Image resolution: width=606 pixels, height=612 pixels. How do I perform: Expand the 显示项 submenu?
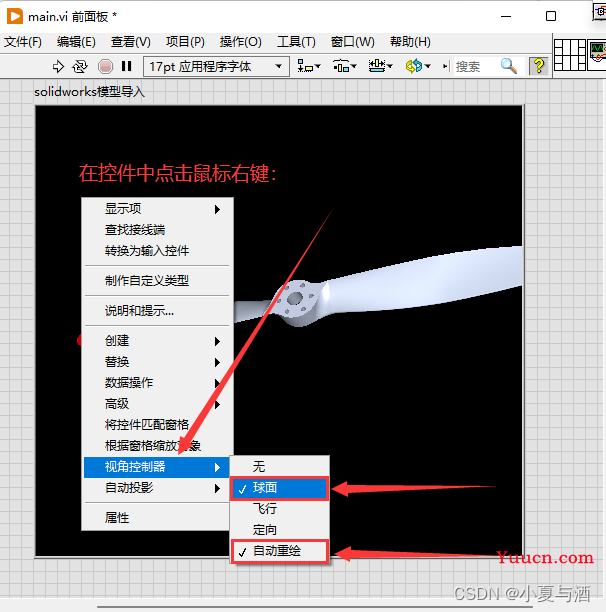(x=157, y=209)
